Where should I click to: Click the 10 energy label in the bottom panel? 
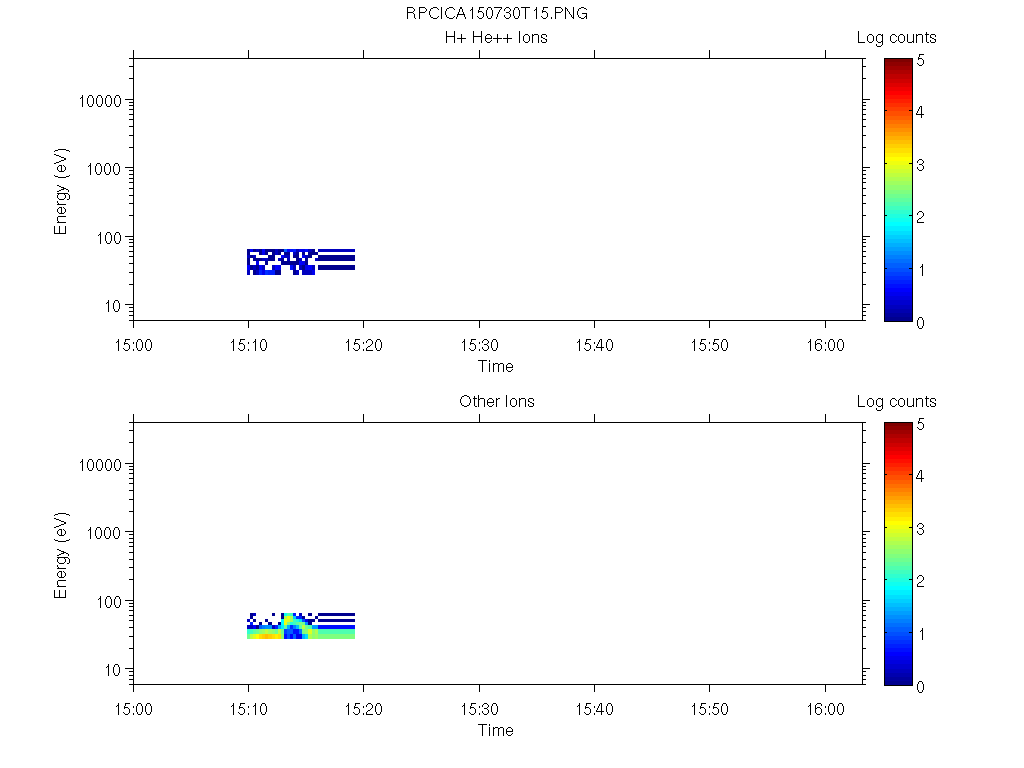(113, 669)
